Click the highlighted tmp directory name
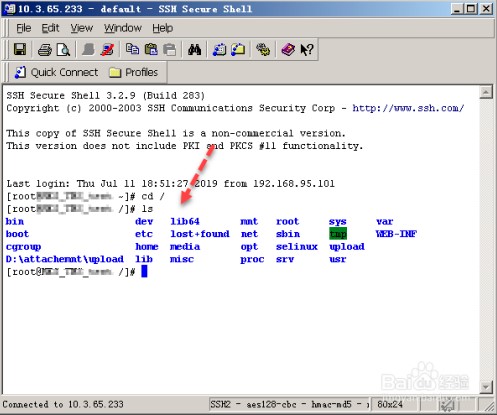This screenshot has width=497, height=415. point(338,234)
